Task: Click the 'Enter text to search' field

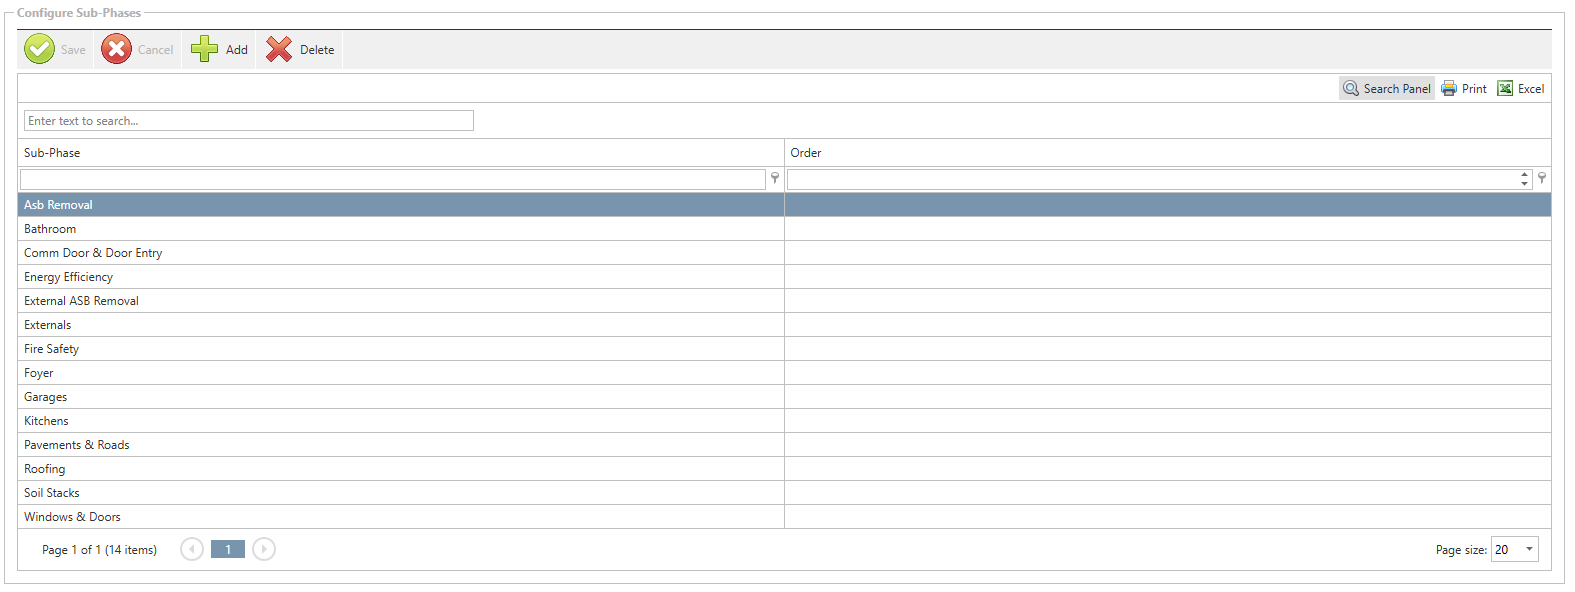Action: click(x=248, y=121)
